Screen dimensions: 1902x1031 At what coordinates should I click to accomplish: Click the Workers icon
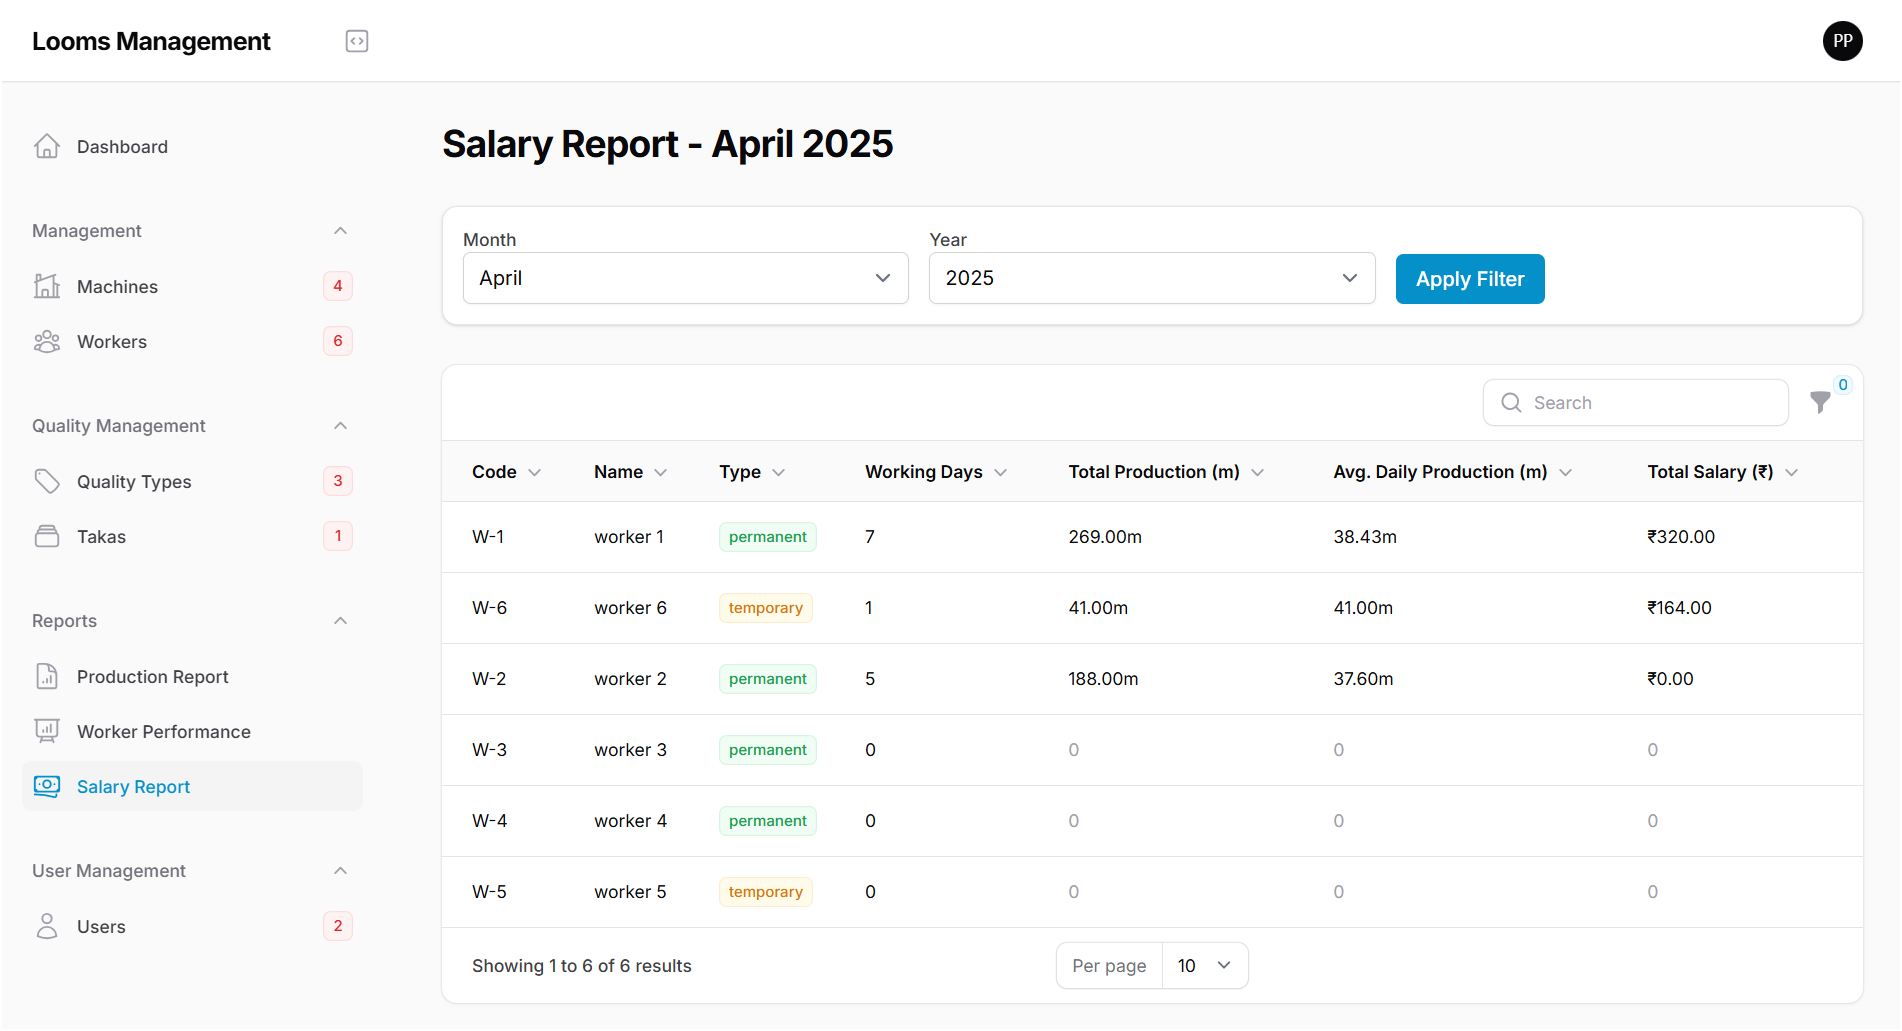click(x=47, y=341)
